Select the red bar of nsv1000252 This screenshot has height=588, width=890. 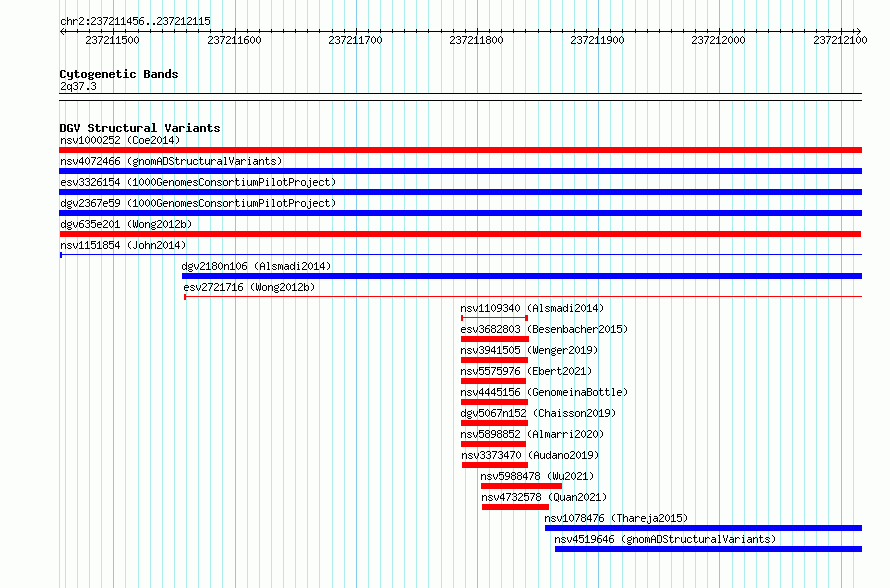pos(460,150)
